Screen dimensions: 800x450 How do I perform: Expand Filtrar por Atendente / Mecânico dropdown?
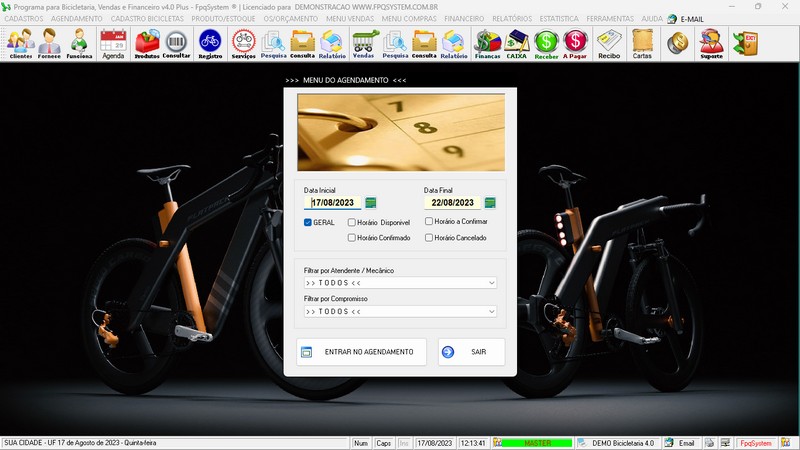(491, 283)
